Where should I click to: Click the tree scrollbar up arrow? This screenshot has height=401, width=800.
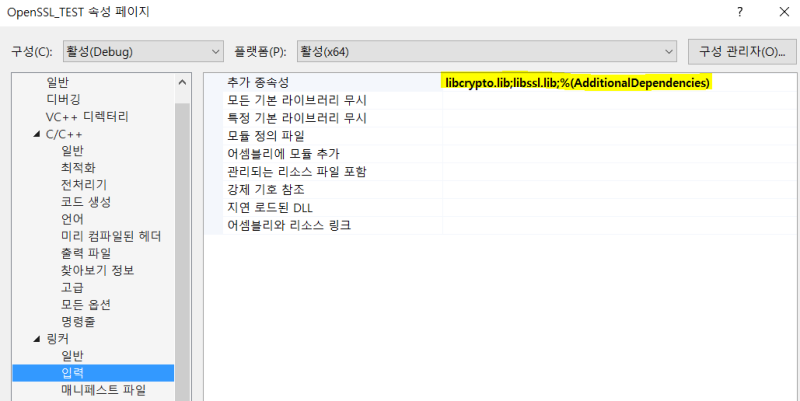[182, 82]
